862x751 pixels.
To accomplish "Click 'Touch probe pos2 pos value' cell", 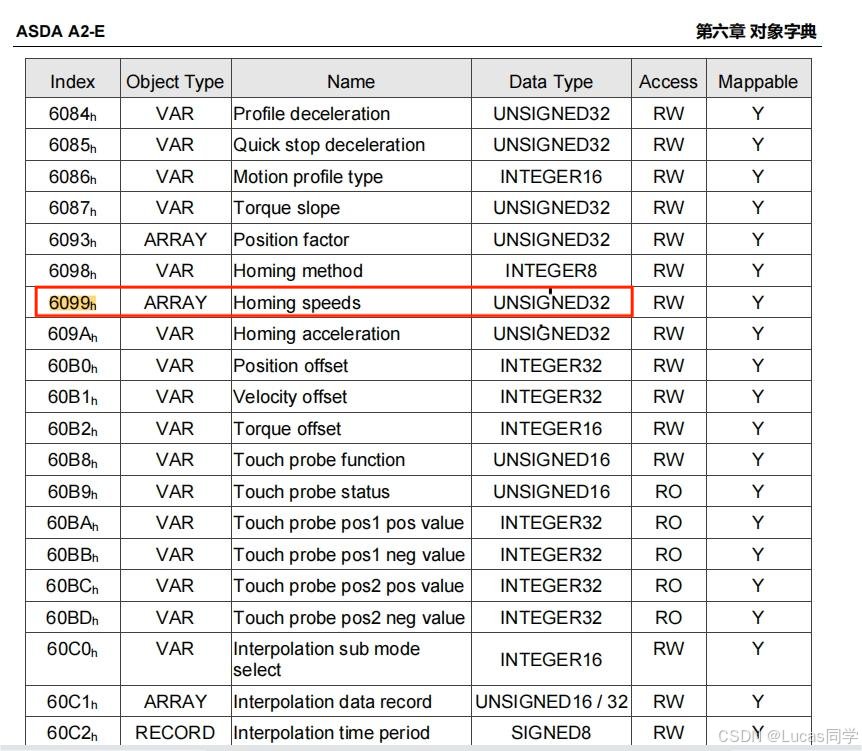I will click(349, 586).
